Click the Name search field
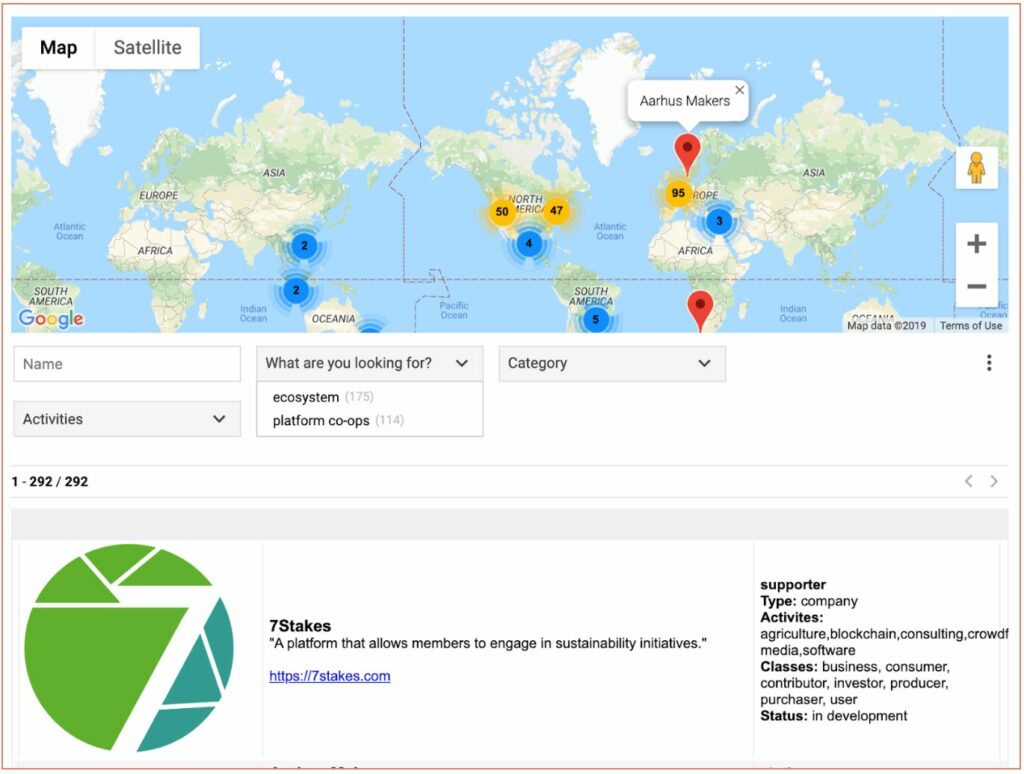Image resolution: width=1024 pixels, height=774 pixels. (x=126, y=364)
